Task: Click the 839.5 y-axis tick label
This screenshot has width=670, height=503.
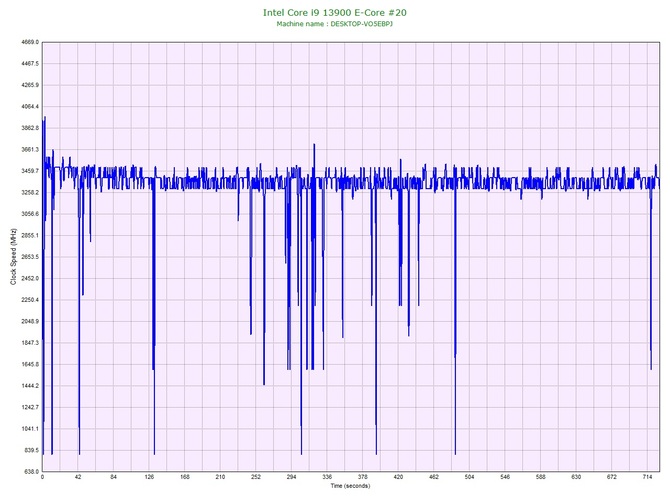Action: click(31, 450)
